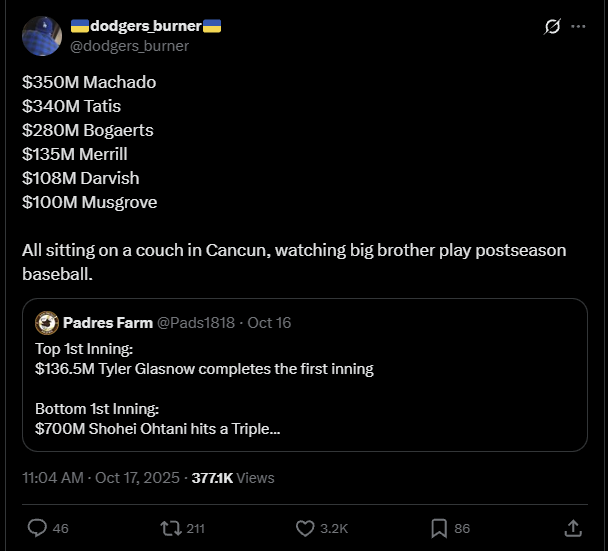Screen dimensions: 608x551
Task: Bookmark this post
Action: [438, 527]
